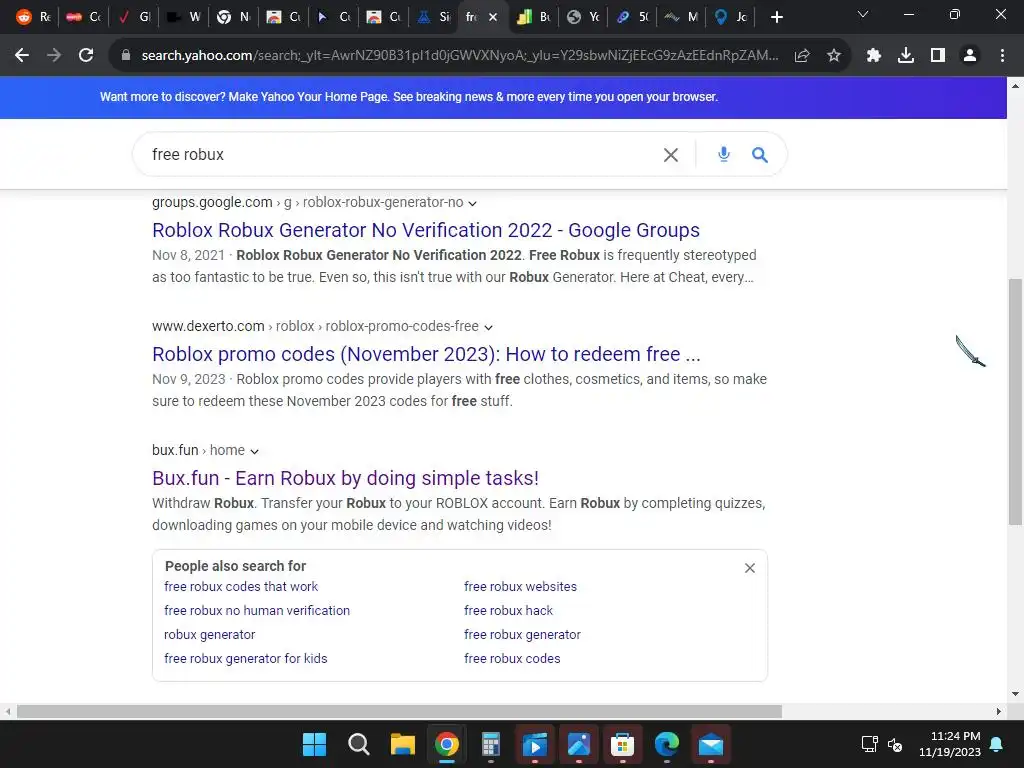This screenshot has width=1024, height=768.
Task: Click the address bar URL
Action: pyautogui.click(x=459, y=56)
